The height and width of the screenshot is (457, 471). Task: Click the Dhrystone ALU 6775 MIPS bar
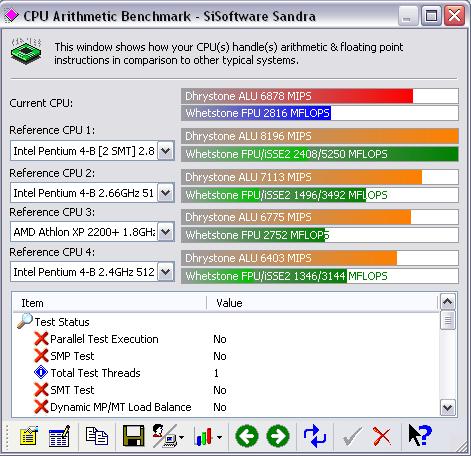(x=320, y=217)
